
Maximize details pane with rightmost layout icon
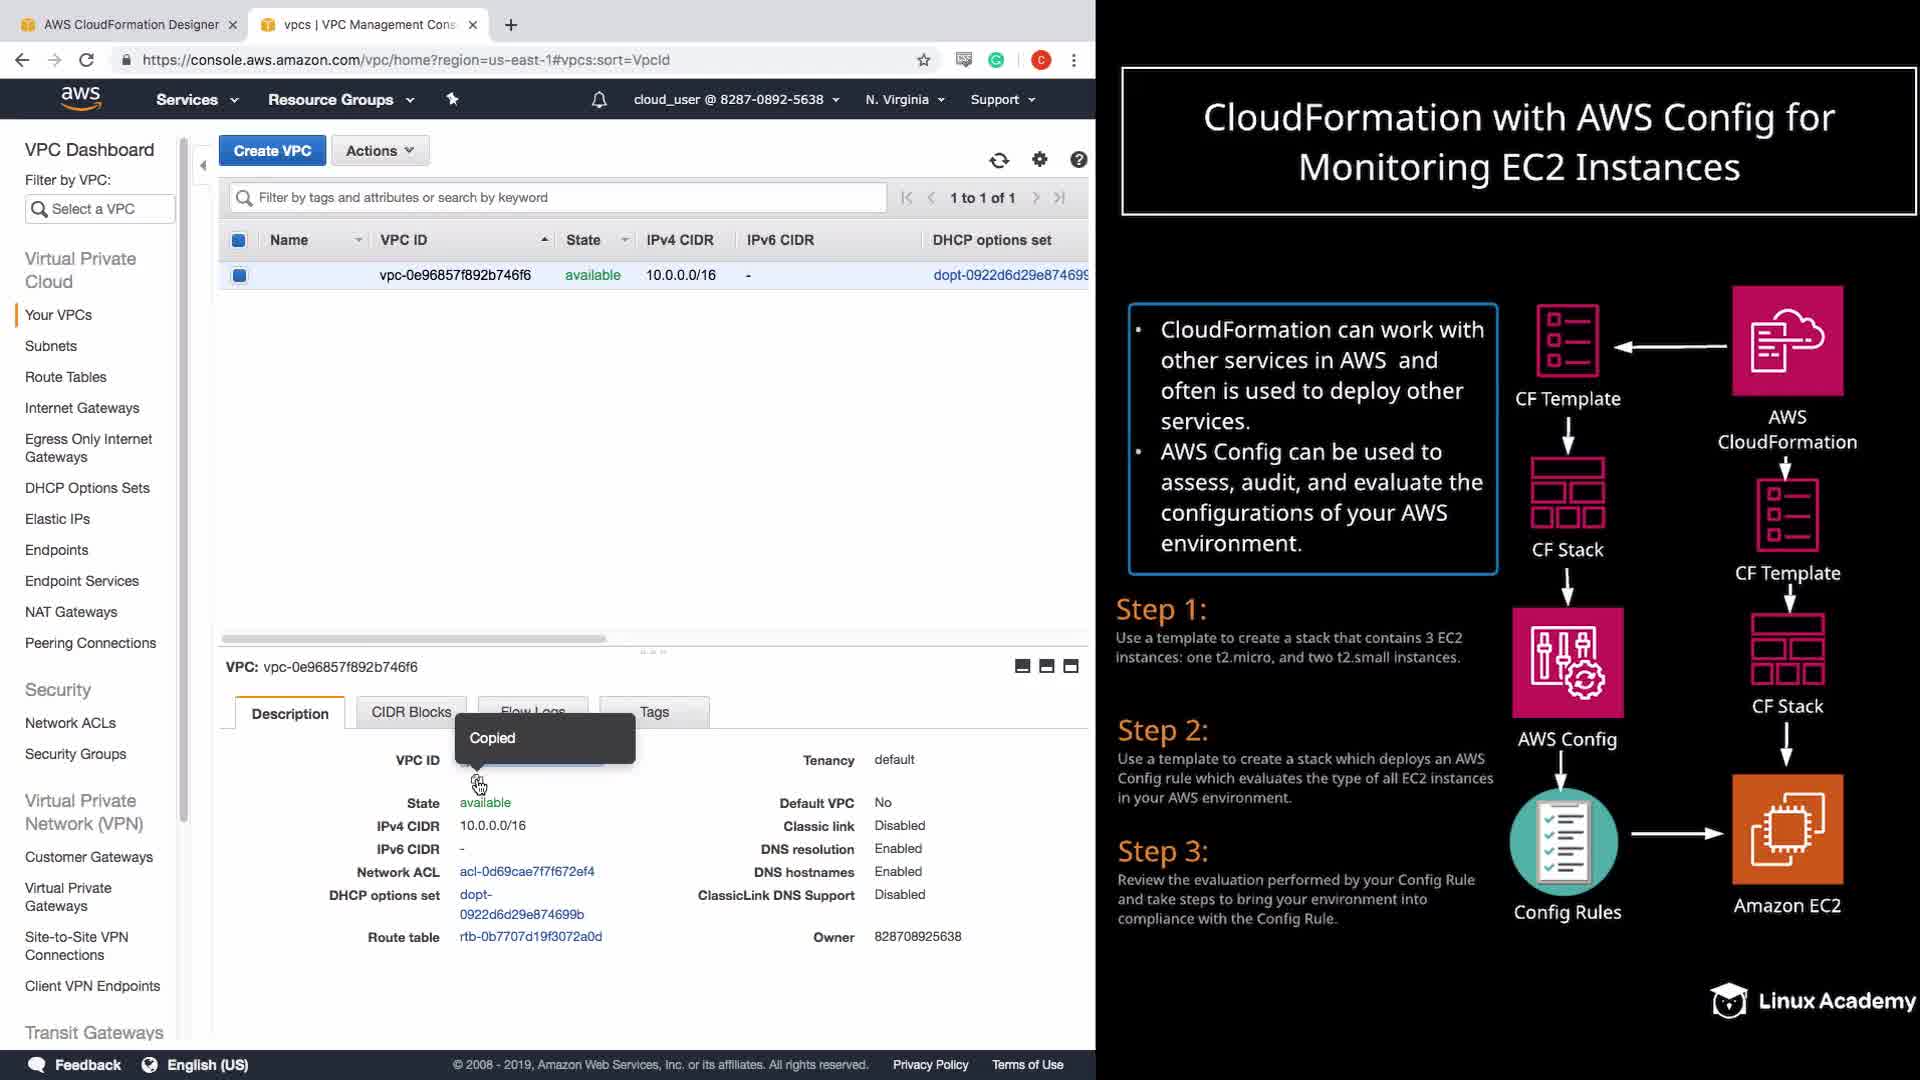coord(1071,667)
